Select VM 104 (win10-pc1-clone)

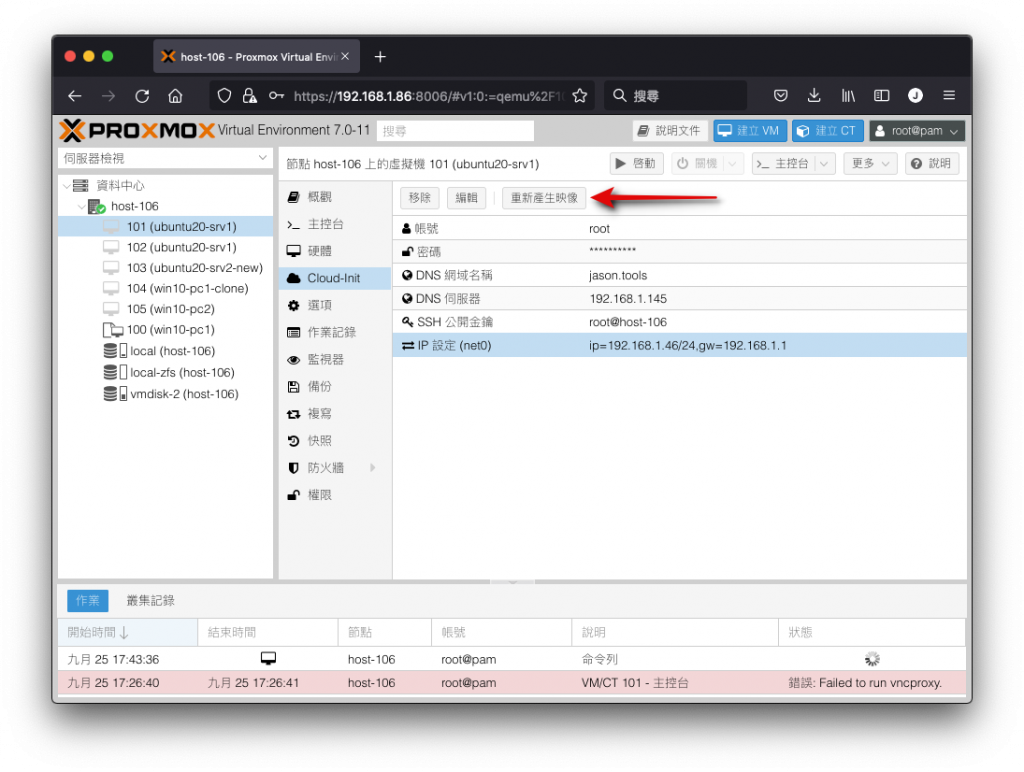click(x=165, y=289)
